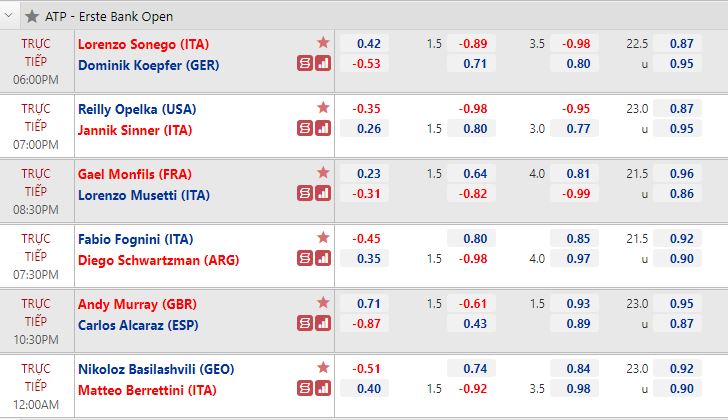
Task: Open live stream icon for Basilashvili vs Berrettini
Action: pos(305,388)
